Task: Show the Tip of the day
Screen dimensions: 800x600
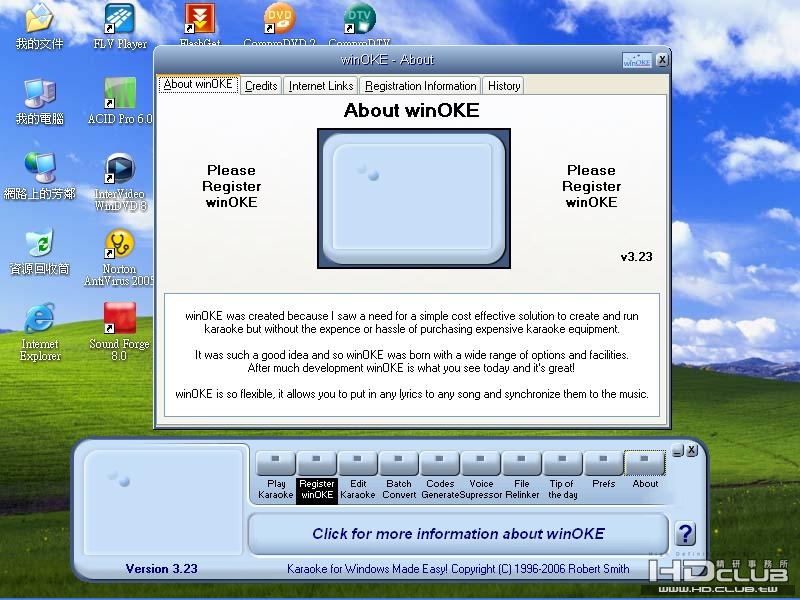Action: [x=562, y=463]
